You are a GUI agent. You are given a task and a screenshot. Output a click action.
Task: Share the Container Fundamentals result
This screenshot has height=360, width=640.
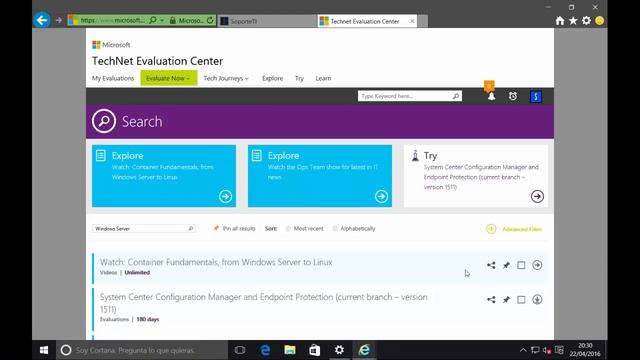[x=491, y=265]
